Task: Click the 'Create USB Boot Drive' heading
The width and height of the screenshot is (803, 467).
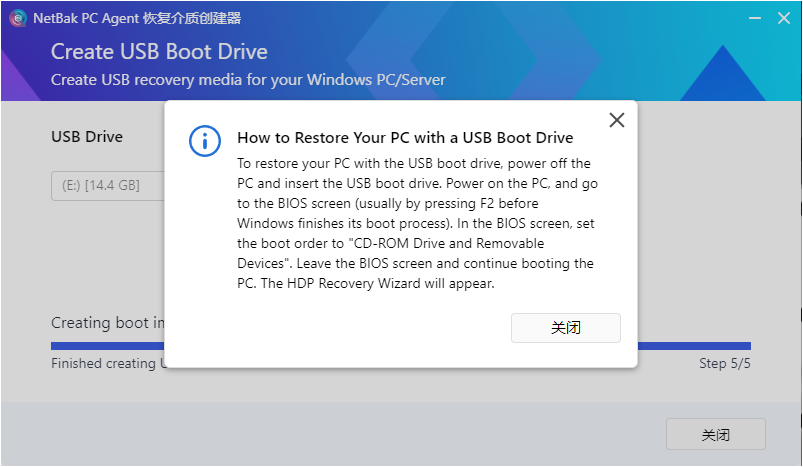Action: click(159, 52)
